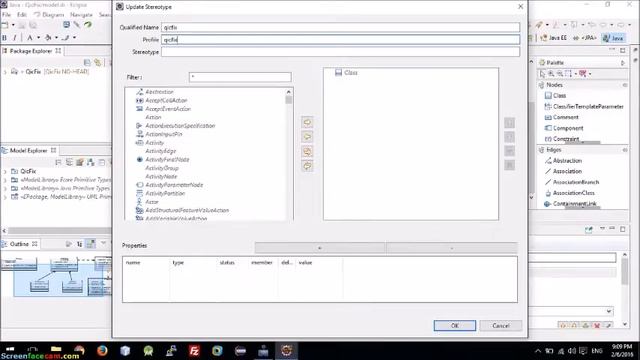This screenshot has width=640, height=360.
Task: Select the Component palette tool
Action: pos(564,128)
